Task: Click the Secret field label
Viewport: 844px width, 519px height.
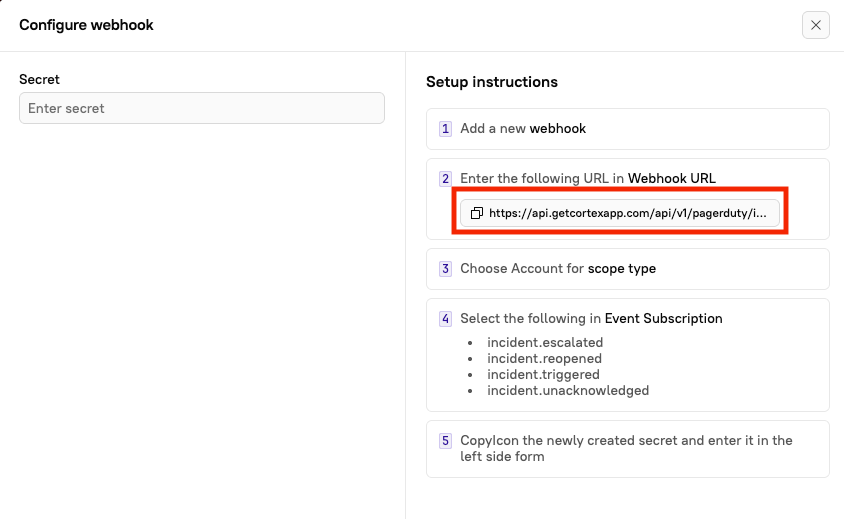Action: click(x=39, y=79)
